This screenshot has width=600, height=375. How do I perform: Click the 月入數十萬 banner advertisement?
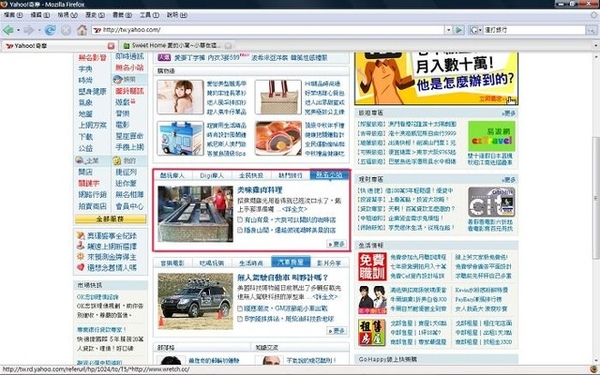coord(436,78)
